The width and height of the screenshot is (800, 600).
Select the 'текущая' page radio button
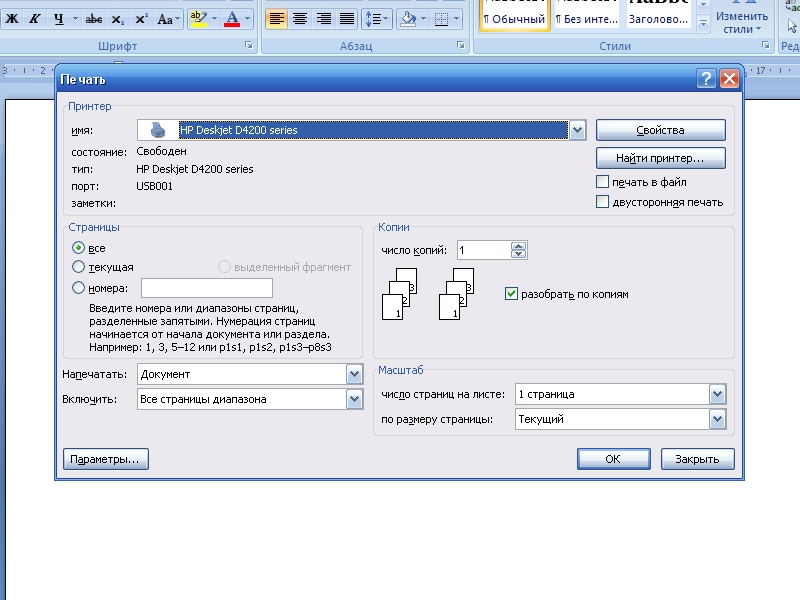(x=79, y=267)
